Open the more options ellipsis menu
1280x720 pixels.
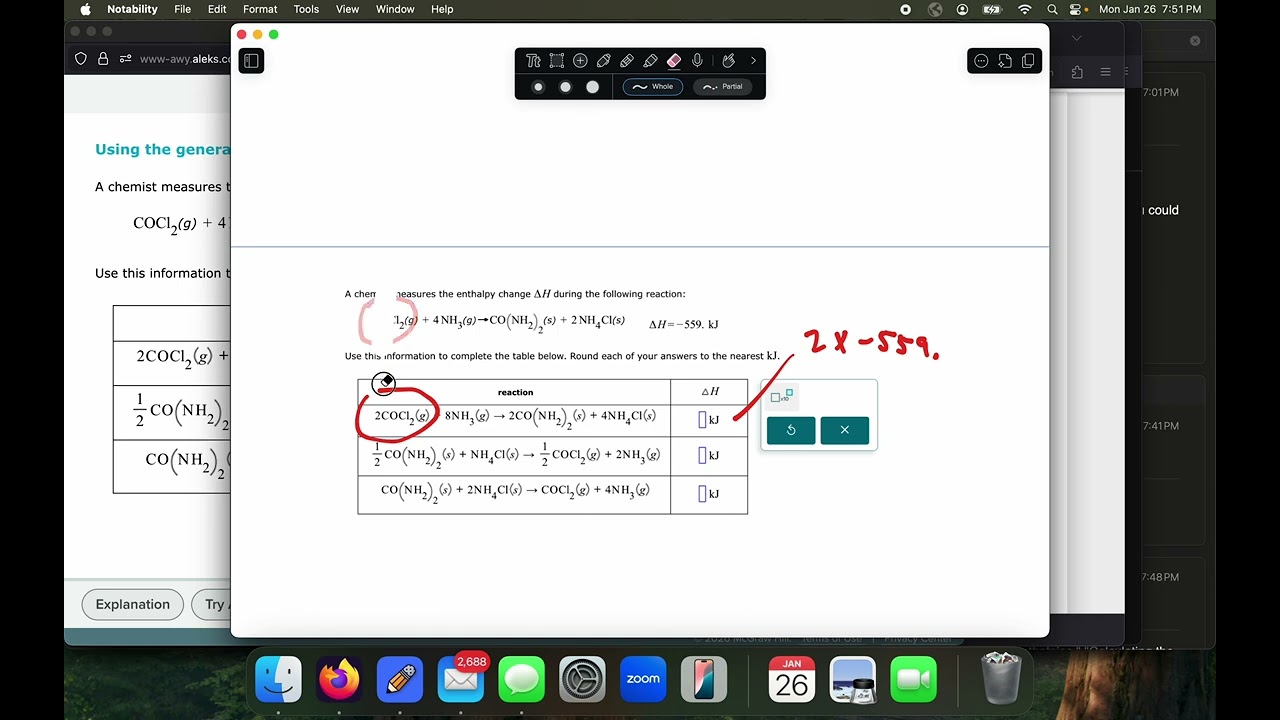[x=981, y=61]
